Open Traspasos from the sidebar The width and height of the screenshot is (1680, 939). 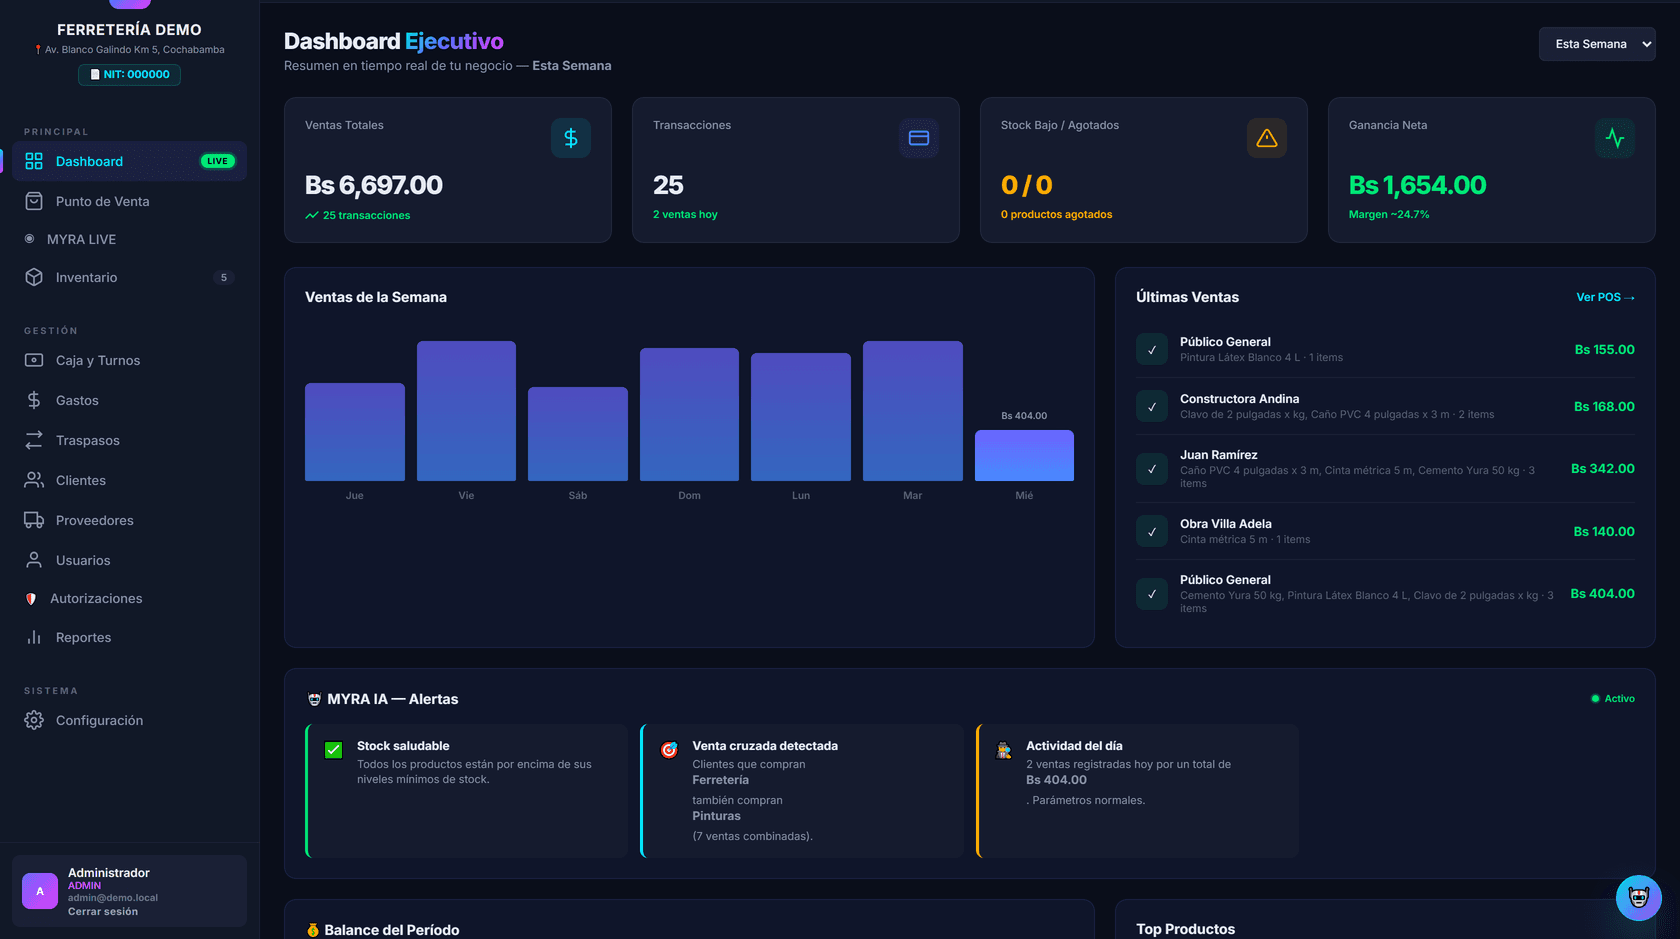[x=129, y=440]
